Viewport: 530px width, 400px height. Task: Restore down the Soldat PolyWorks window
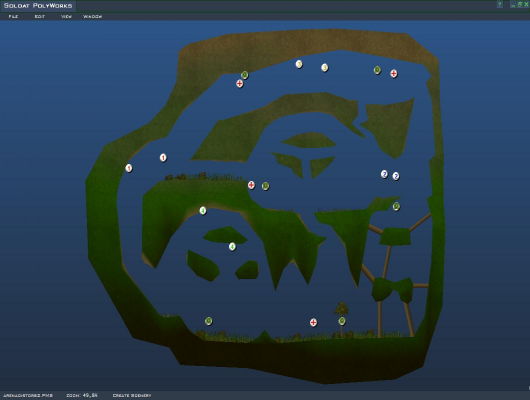coord(520,4)
